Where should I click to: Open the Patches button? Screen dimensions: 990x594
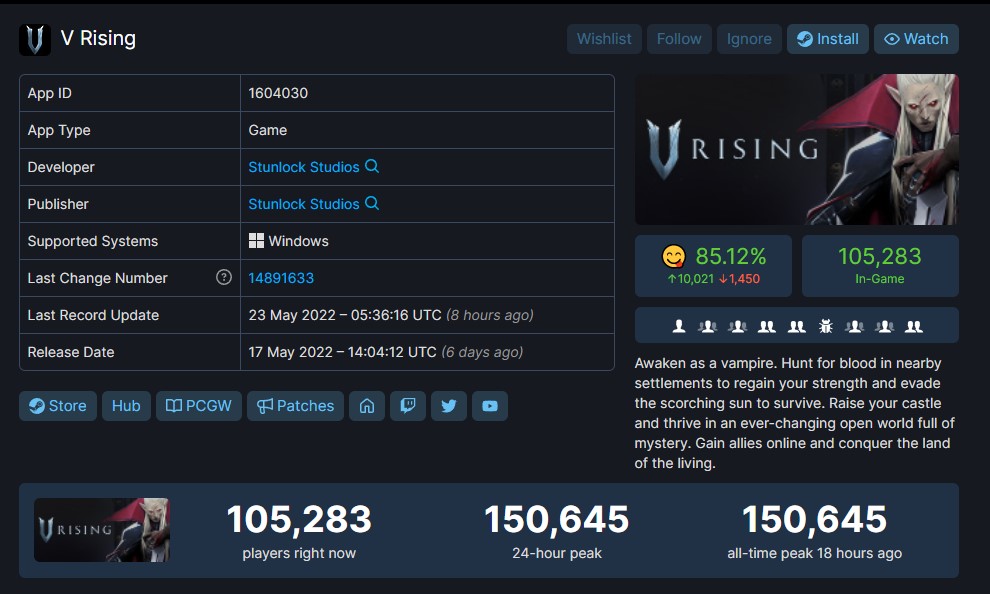point(295,406)
